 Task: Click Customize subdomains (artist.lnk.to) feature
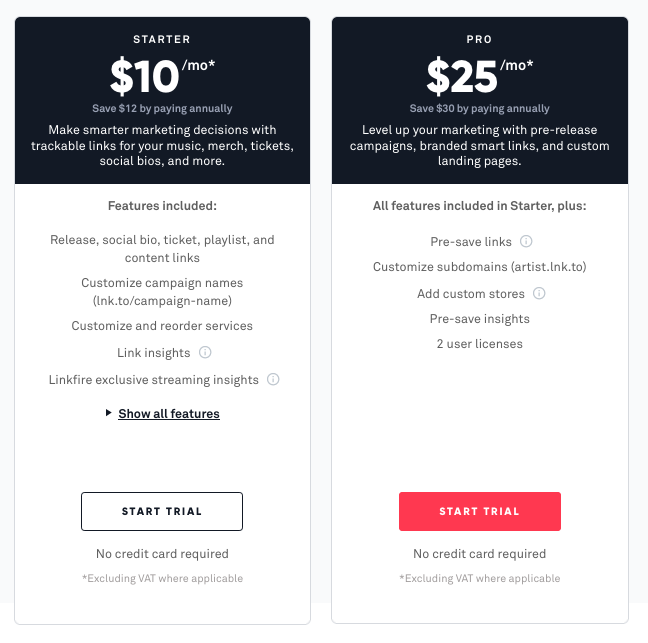(x=479, y=267)
